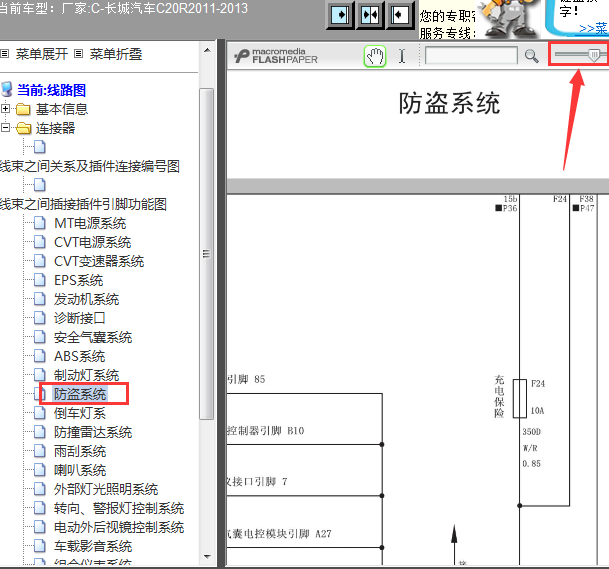Click the page icon beside 诊断接口
Image resolution: width=609 pixels, height=569 pixels.
[39, 318]
